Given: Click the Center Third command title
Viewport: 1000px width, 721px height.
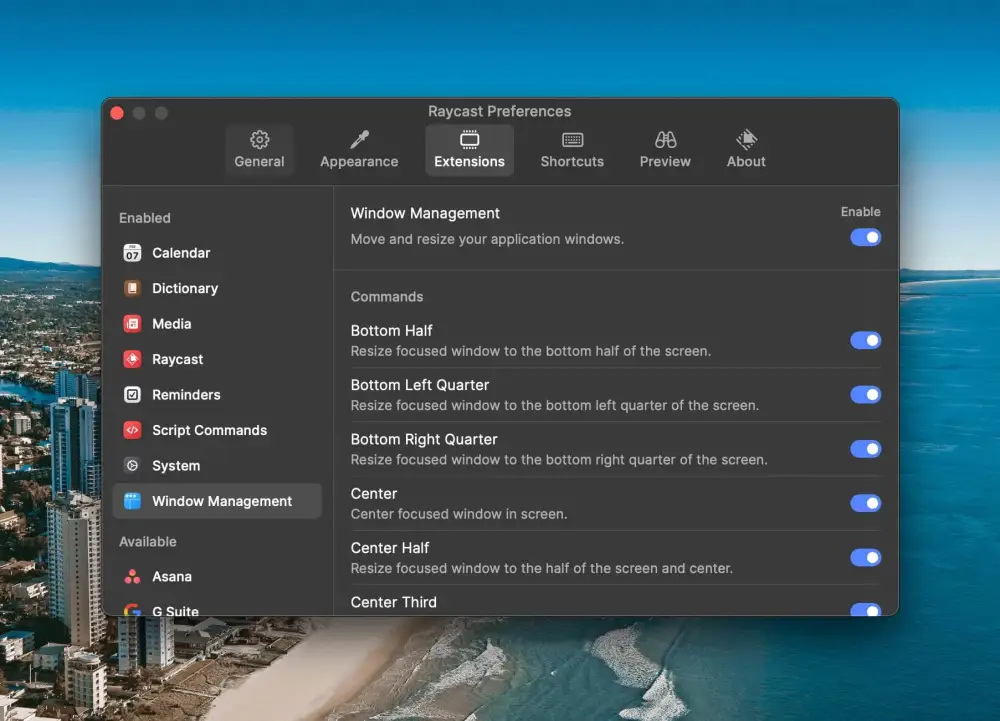Looking at the screenshot, I should [393, 602].
